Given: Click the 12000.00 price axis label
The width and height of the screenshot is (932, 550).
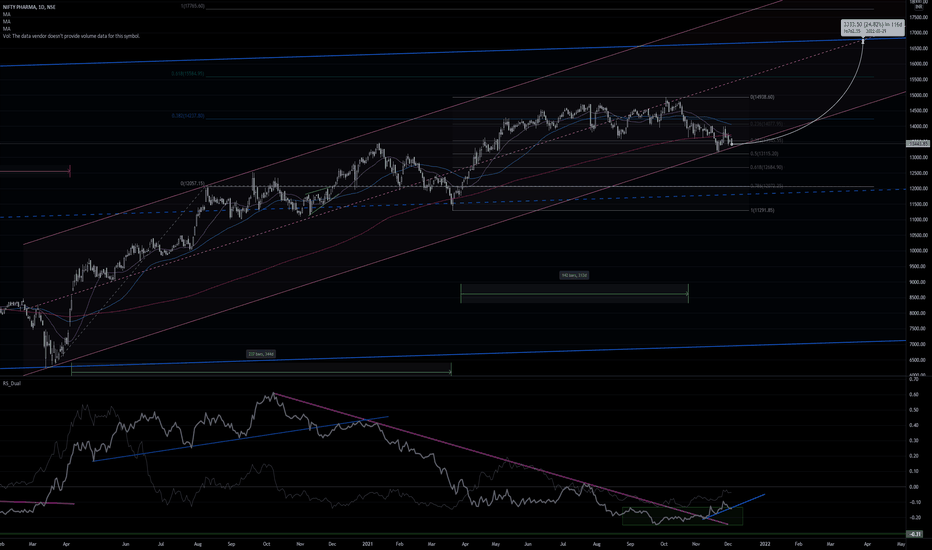Looking at the screenshot, I should tap(918, 188).
